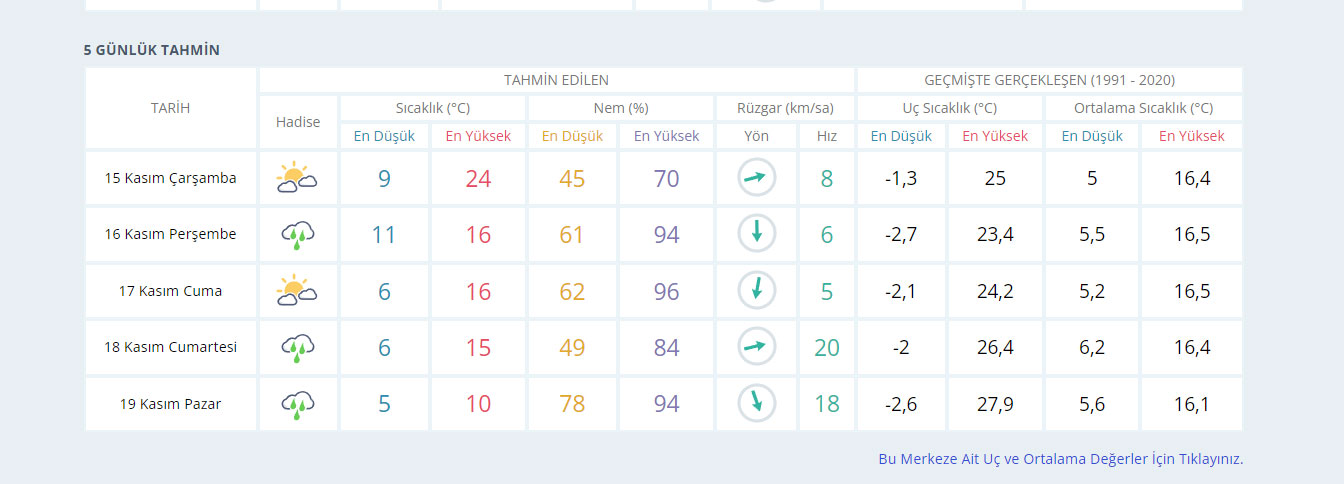Click the highest temperature value 24
Viewport: 1344px width, 484px height.
click(x=478, y=179)
